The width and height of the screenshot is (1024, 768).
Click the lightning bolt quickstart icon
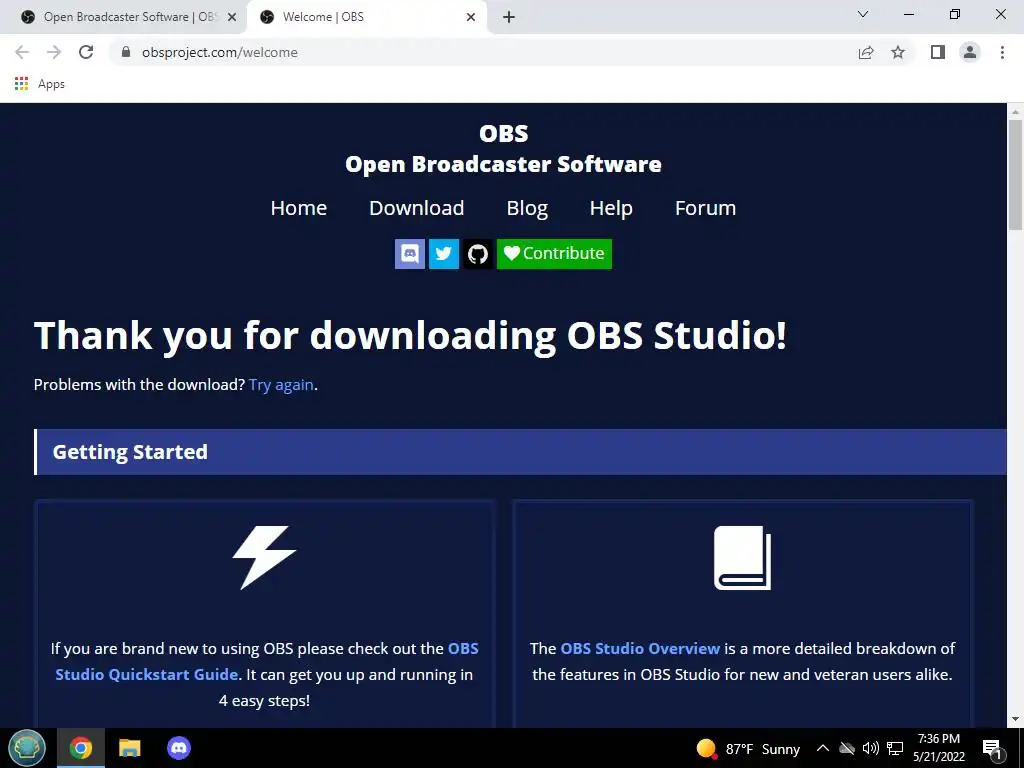[x=264, y=557]
